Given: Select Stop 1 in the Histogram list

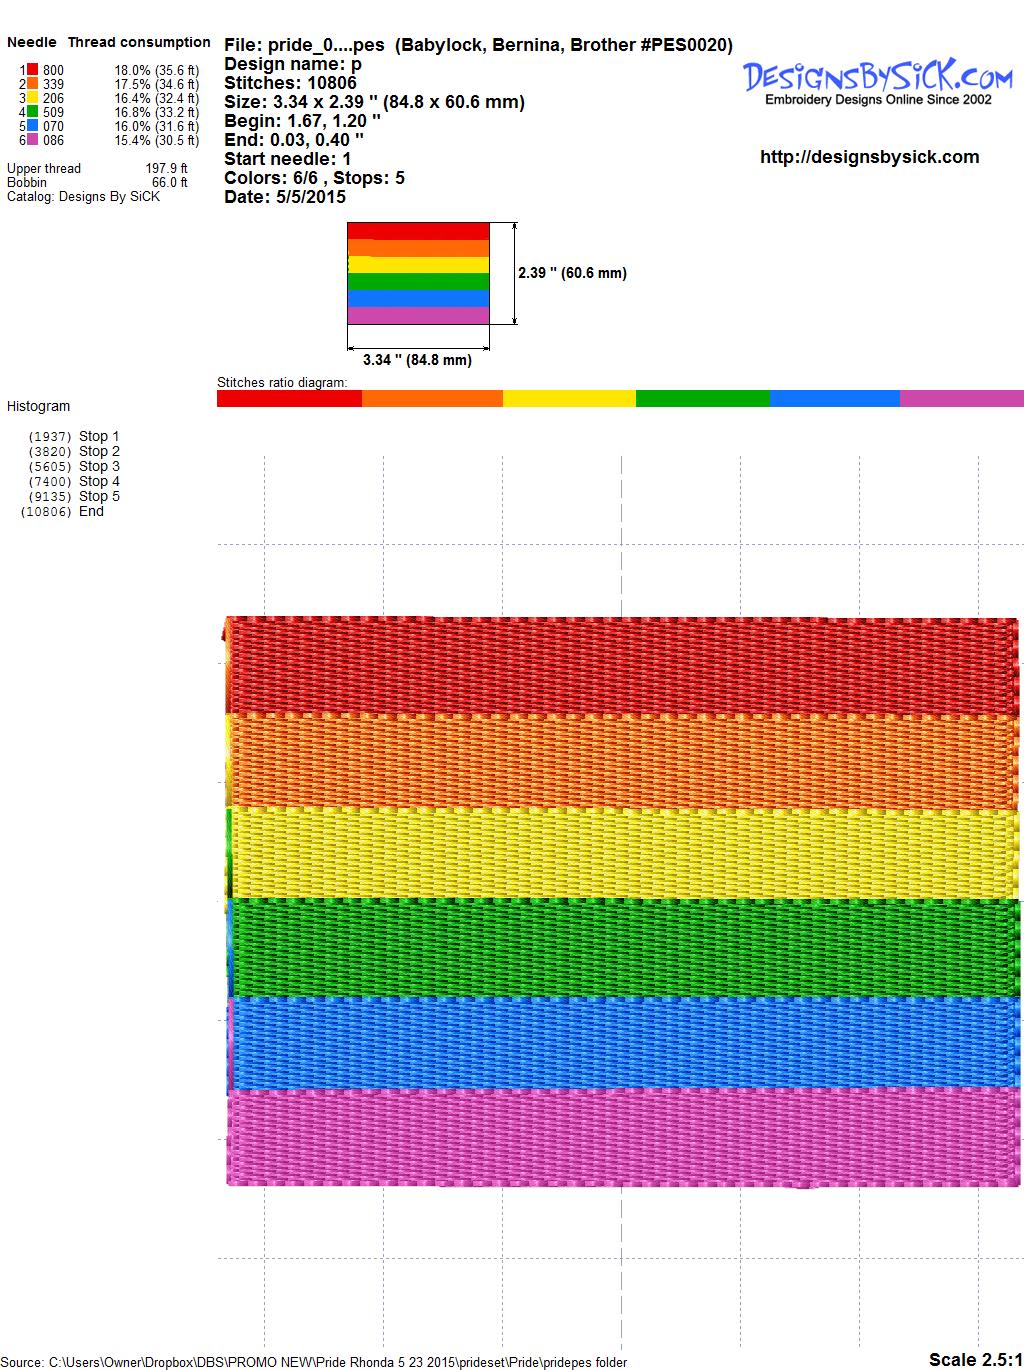Looking at the screenshot, I should pos(98,436).
